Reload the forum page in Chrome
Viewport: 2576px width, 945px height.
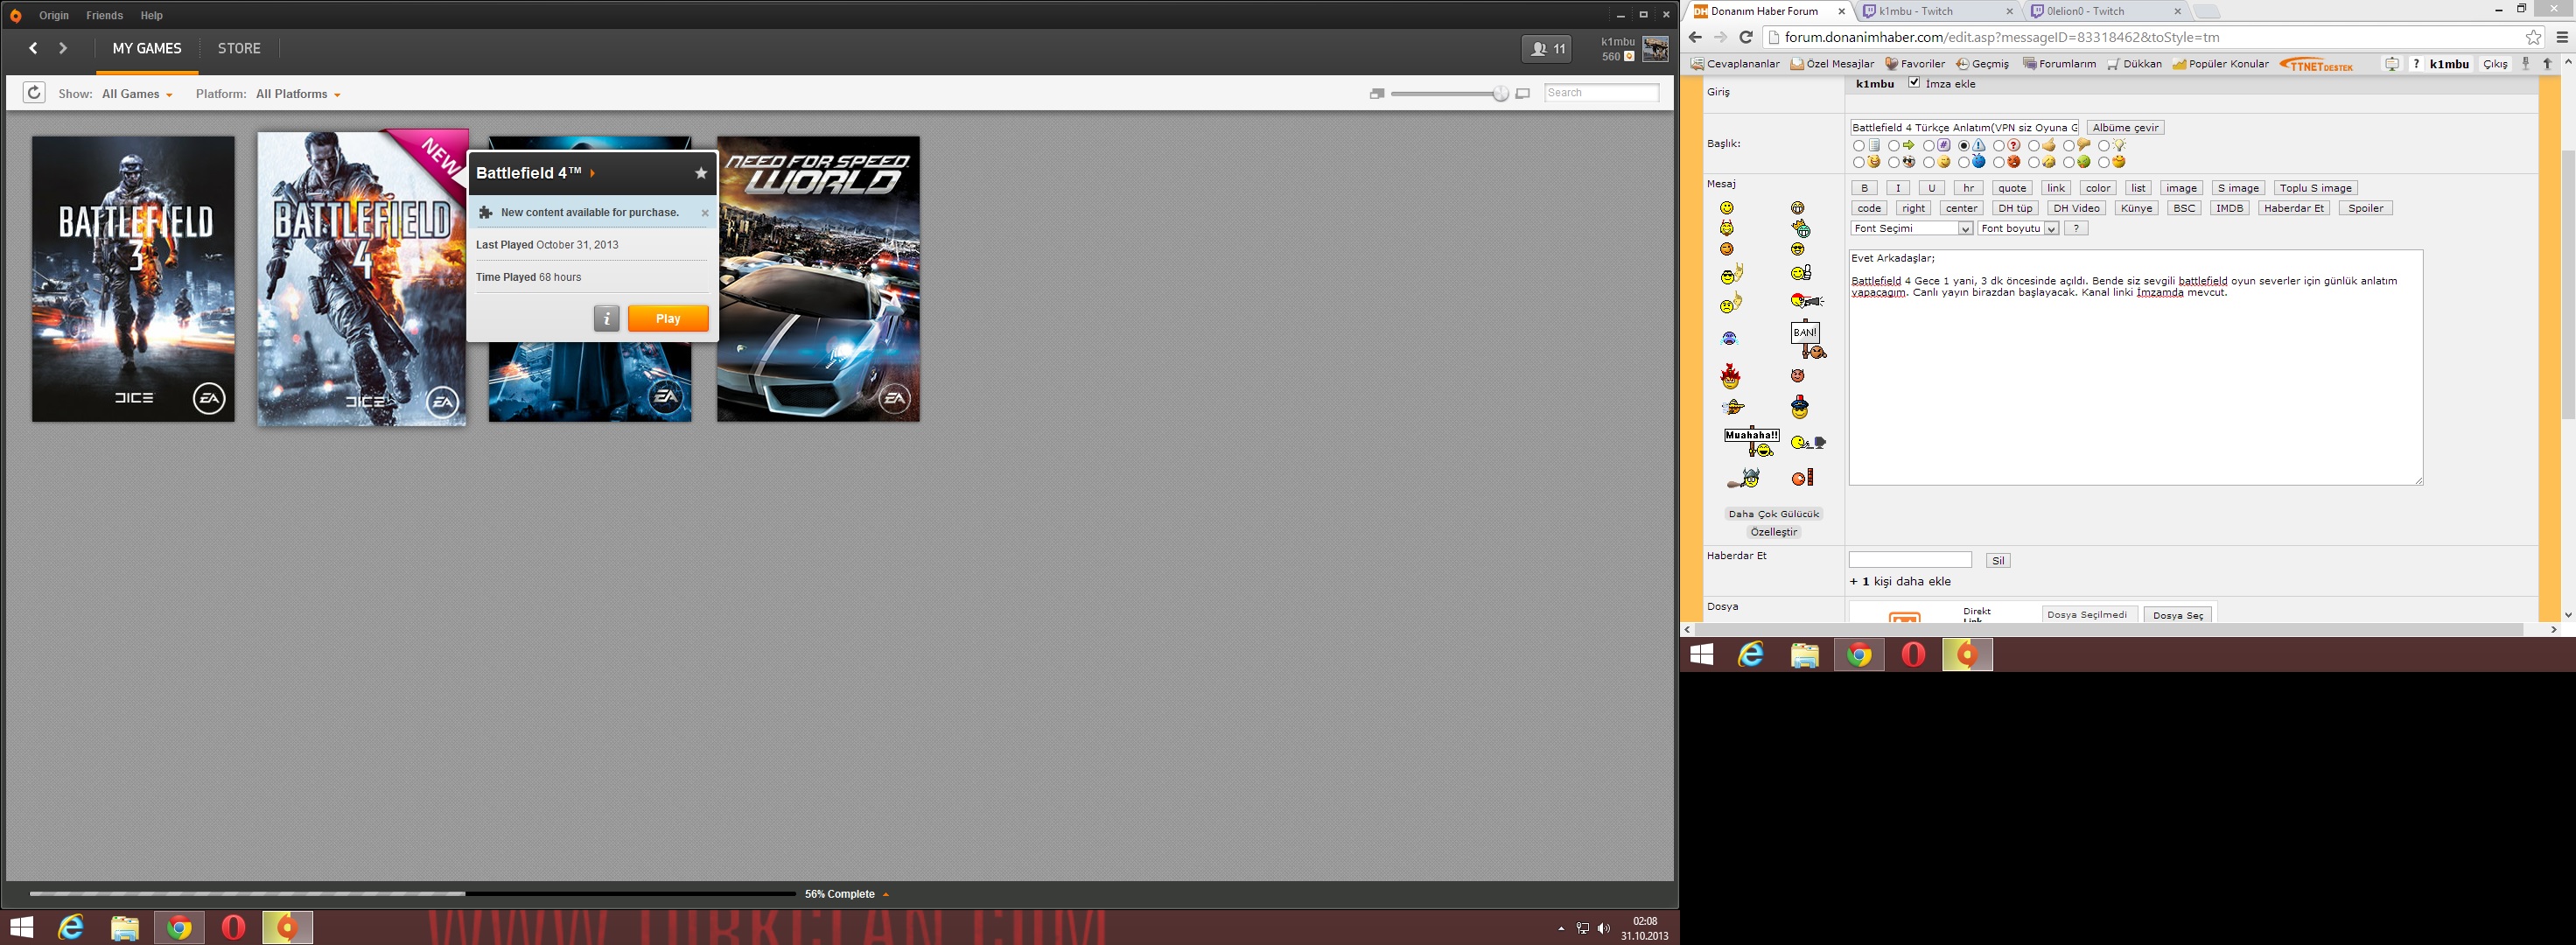pos(1746,38)
